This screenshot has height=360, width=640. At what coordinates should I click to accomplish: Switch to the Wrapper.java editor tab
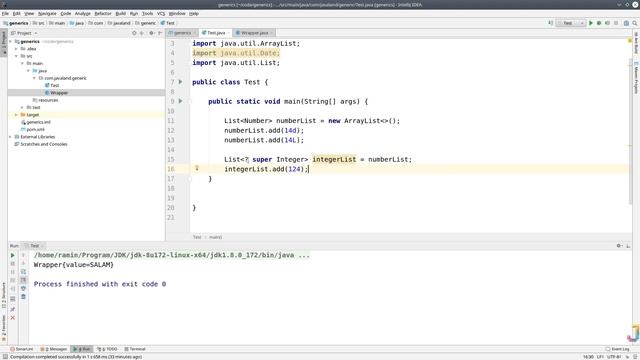[254, 33]
